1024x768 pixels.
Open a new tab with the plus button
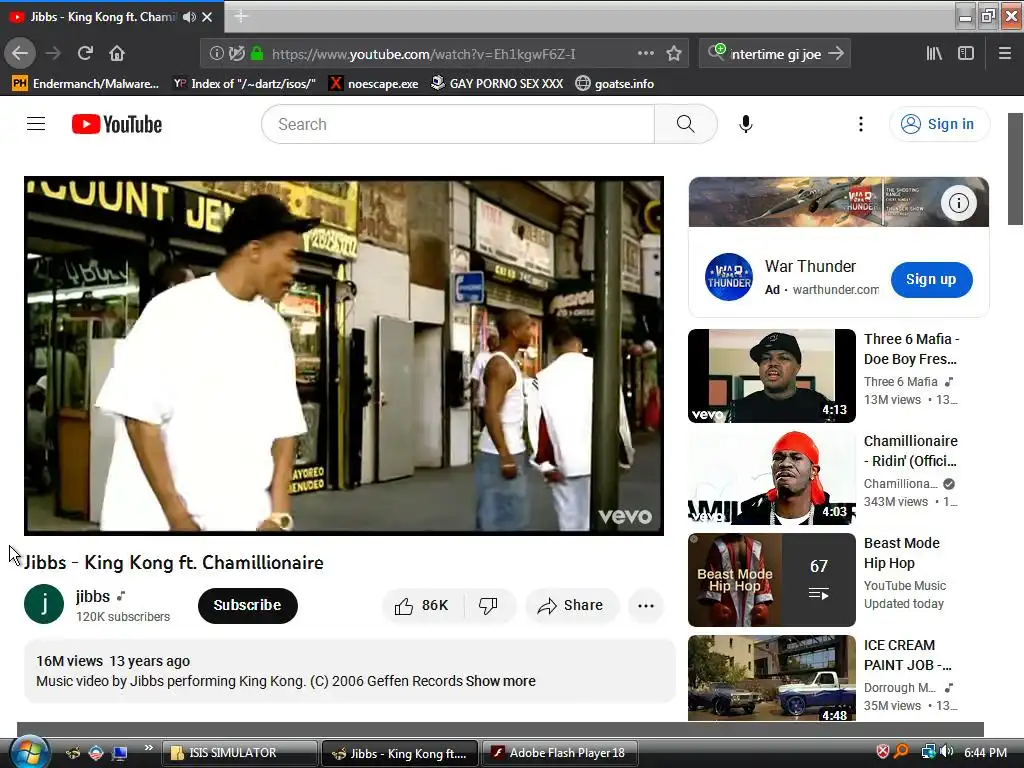(241, 16)
